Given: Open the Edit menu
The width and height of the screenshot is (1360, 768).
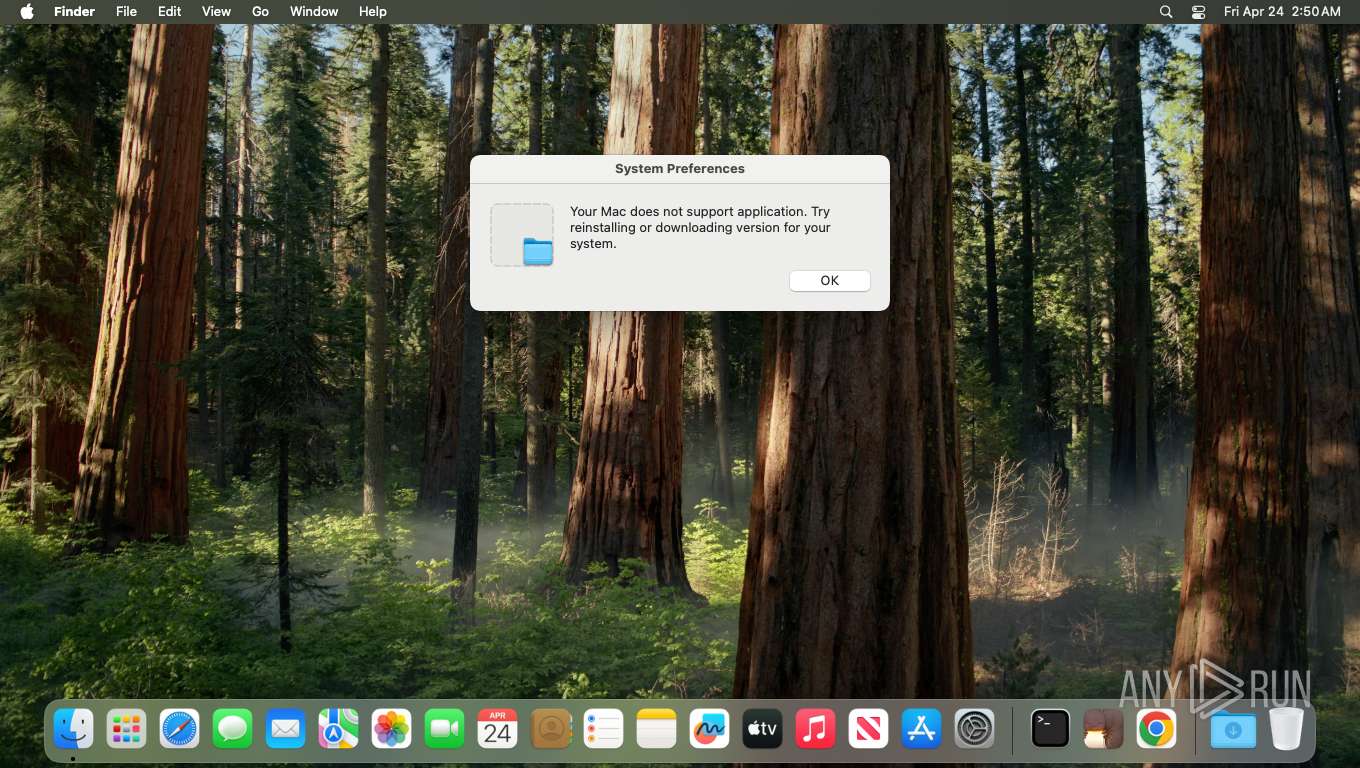Looking at the screenshot, I should pyautogui.click(x=170, y=12).
